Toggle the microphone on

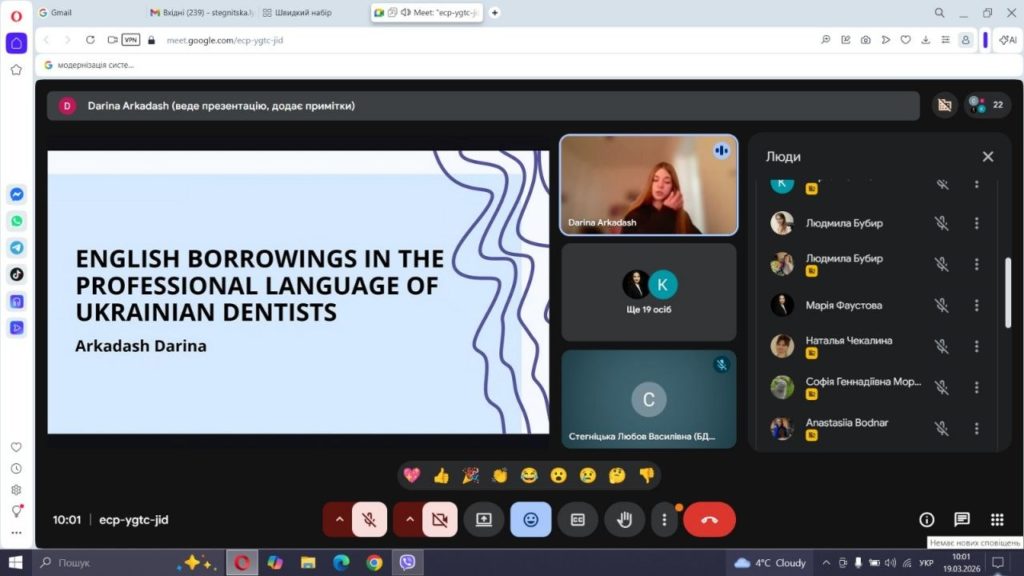point(369,519)
